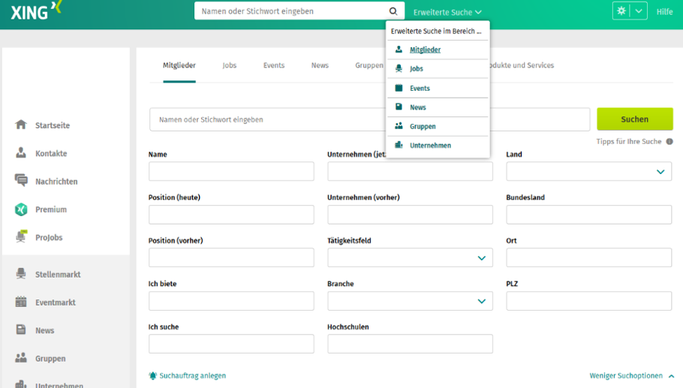Viewport: 683px width, 388px height.
Task: Switch to the Gruppen tab
Action: tap(369, 65)
